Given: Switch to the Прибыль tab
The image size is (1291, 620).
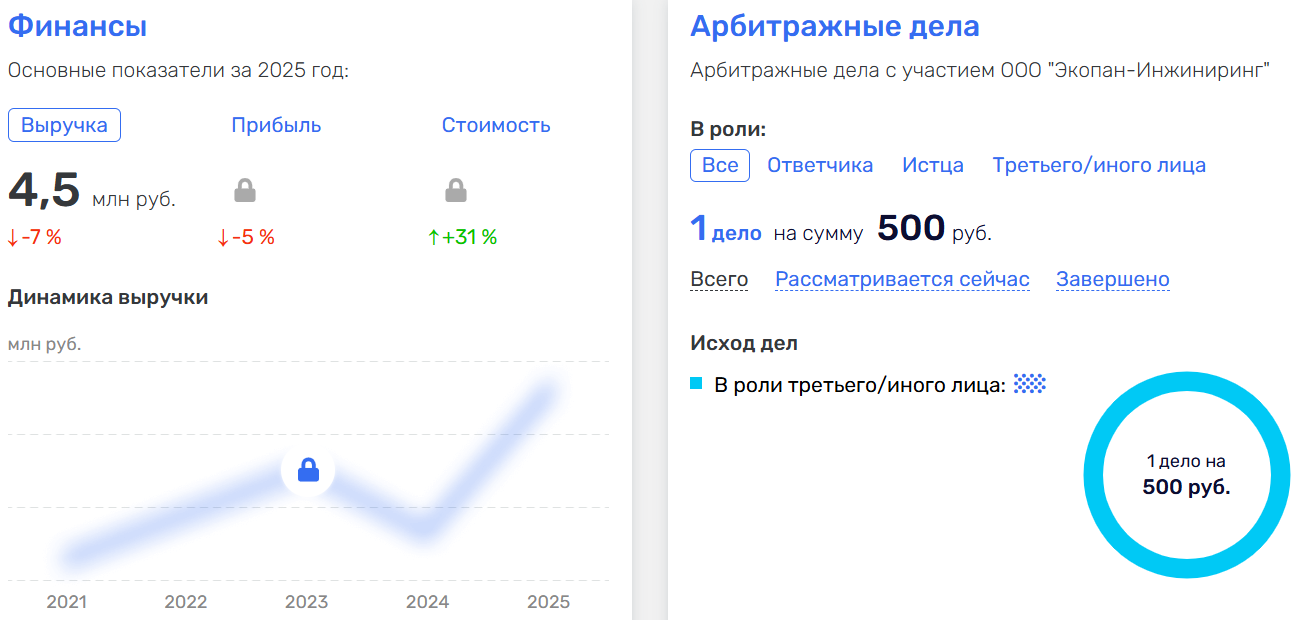Looking at the screenshot, I should pos(276,126).
